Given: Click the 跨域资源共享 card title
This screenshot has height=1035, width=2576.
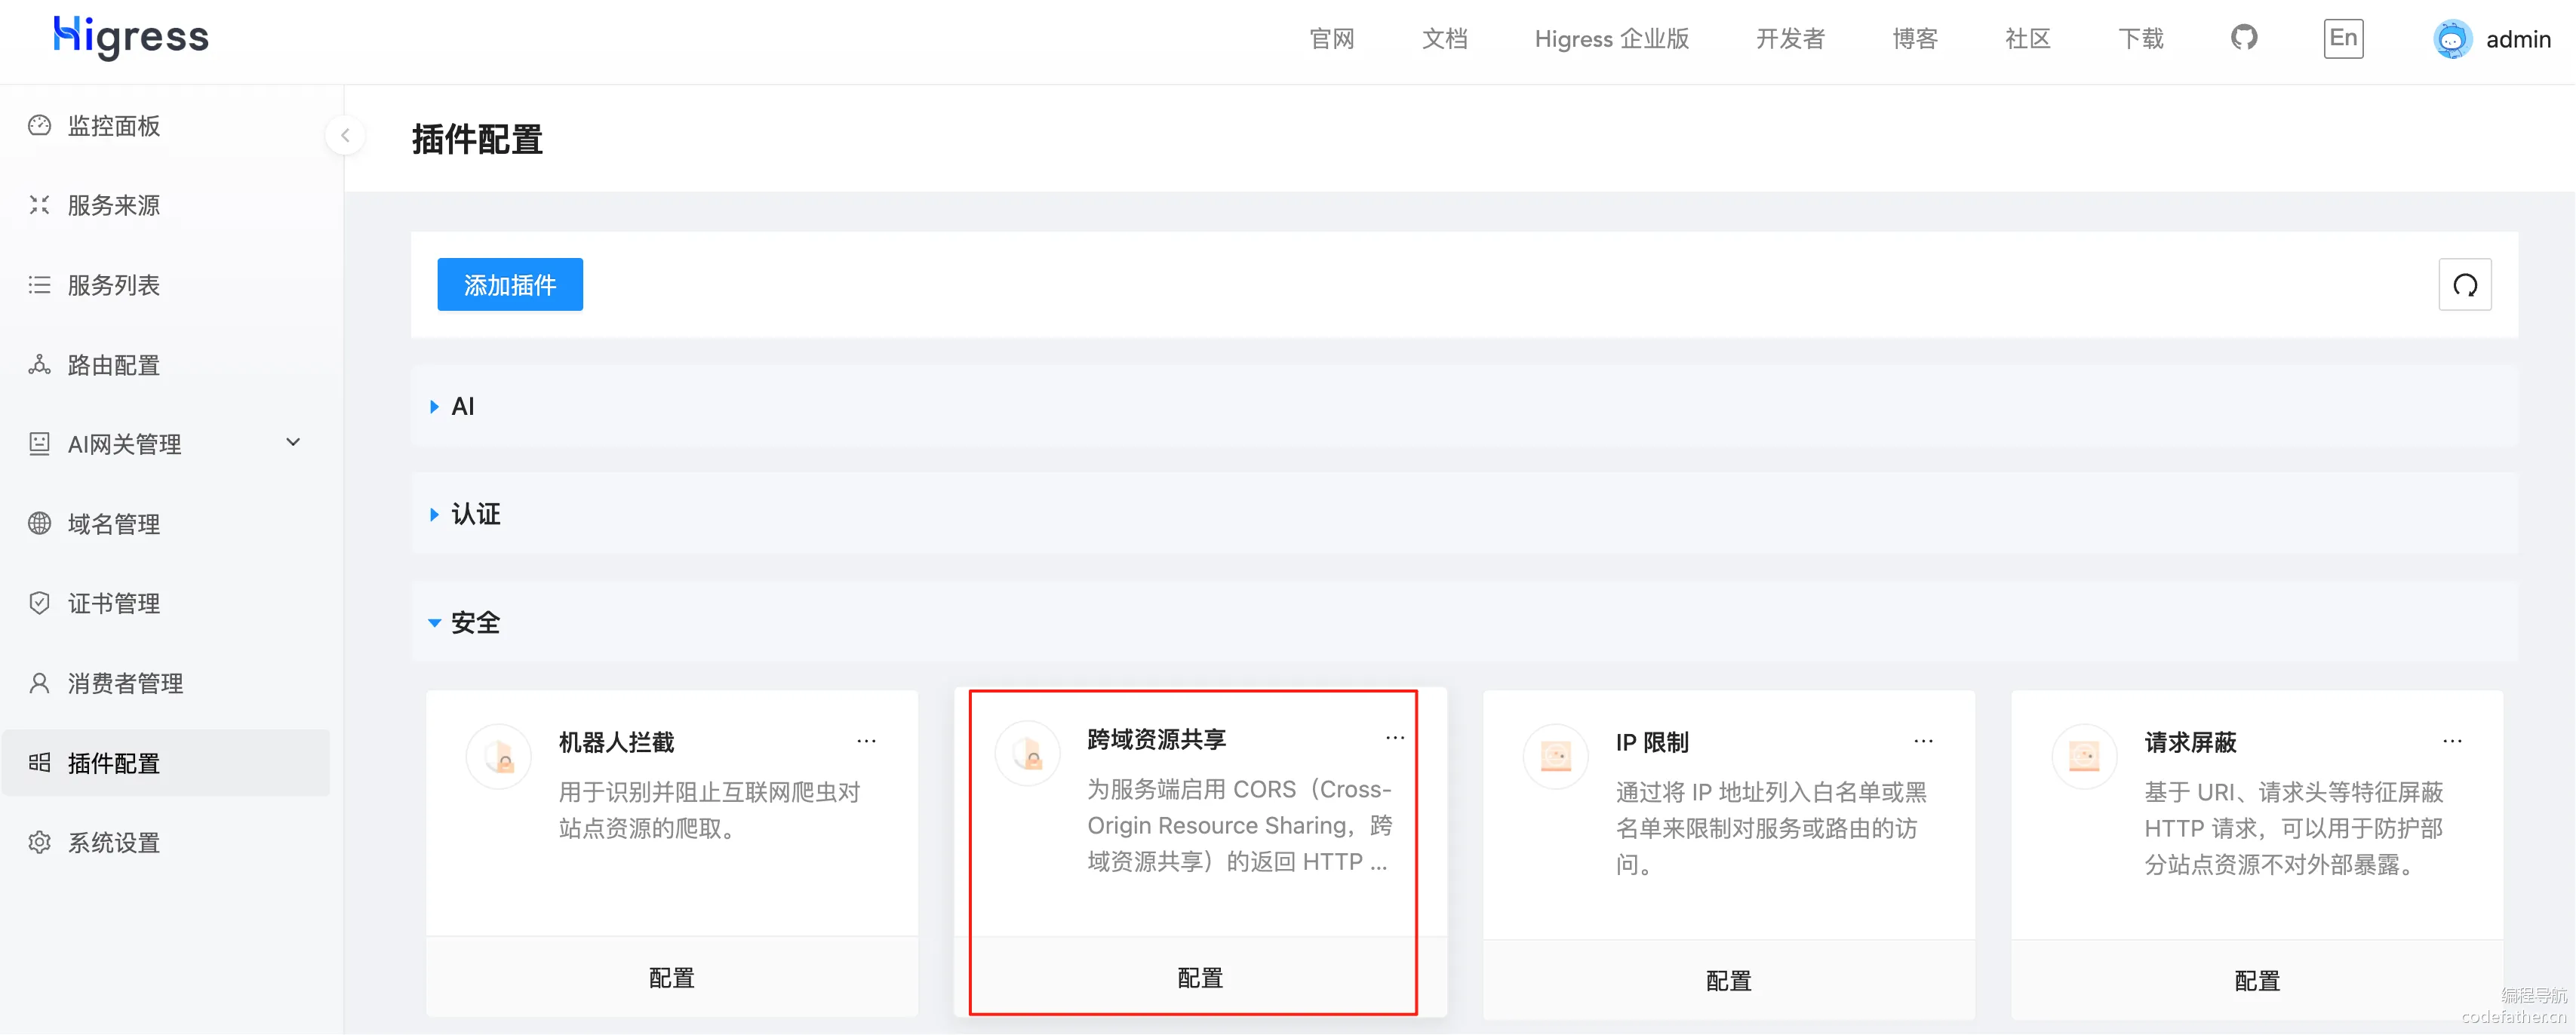Looking at the screenshot, I should pyautogui.click(x=1157, y=739).
